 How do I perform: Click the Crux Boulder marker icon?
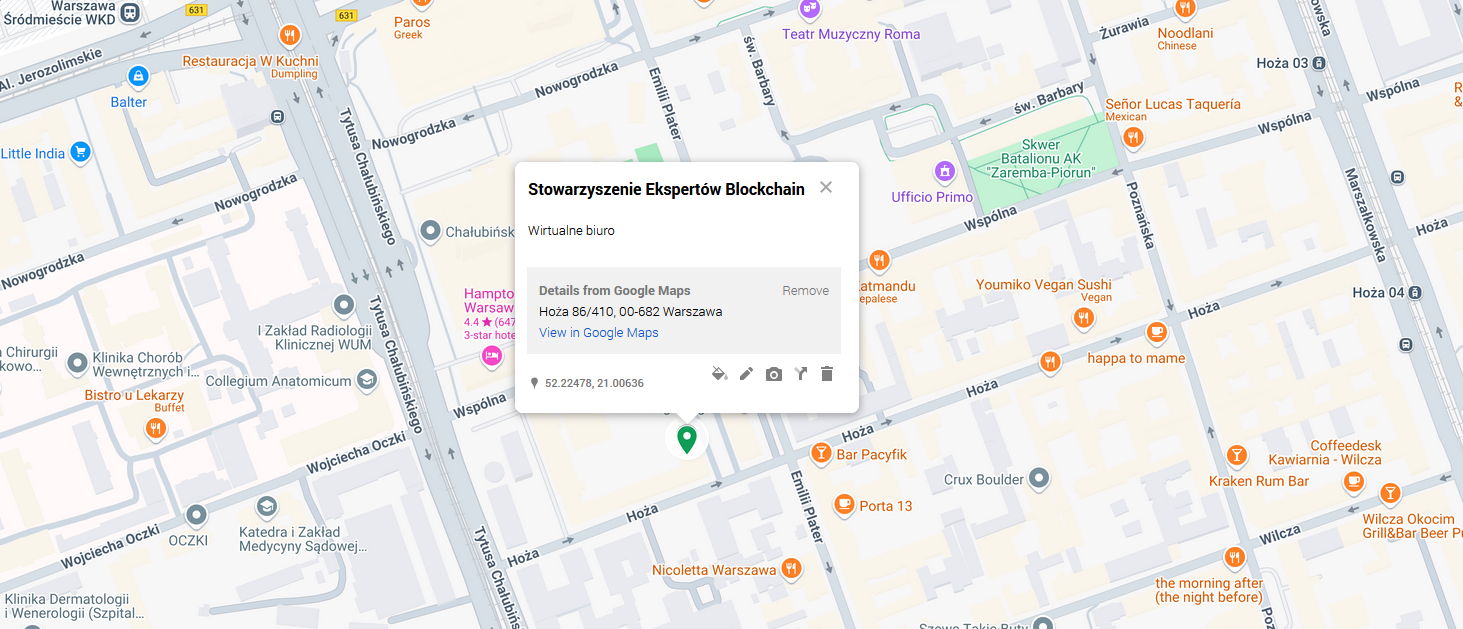point(1040,479)
